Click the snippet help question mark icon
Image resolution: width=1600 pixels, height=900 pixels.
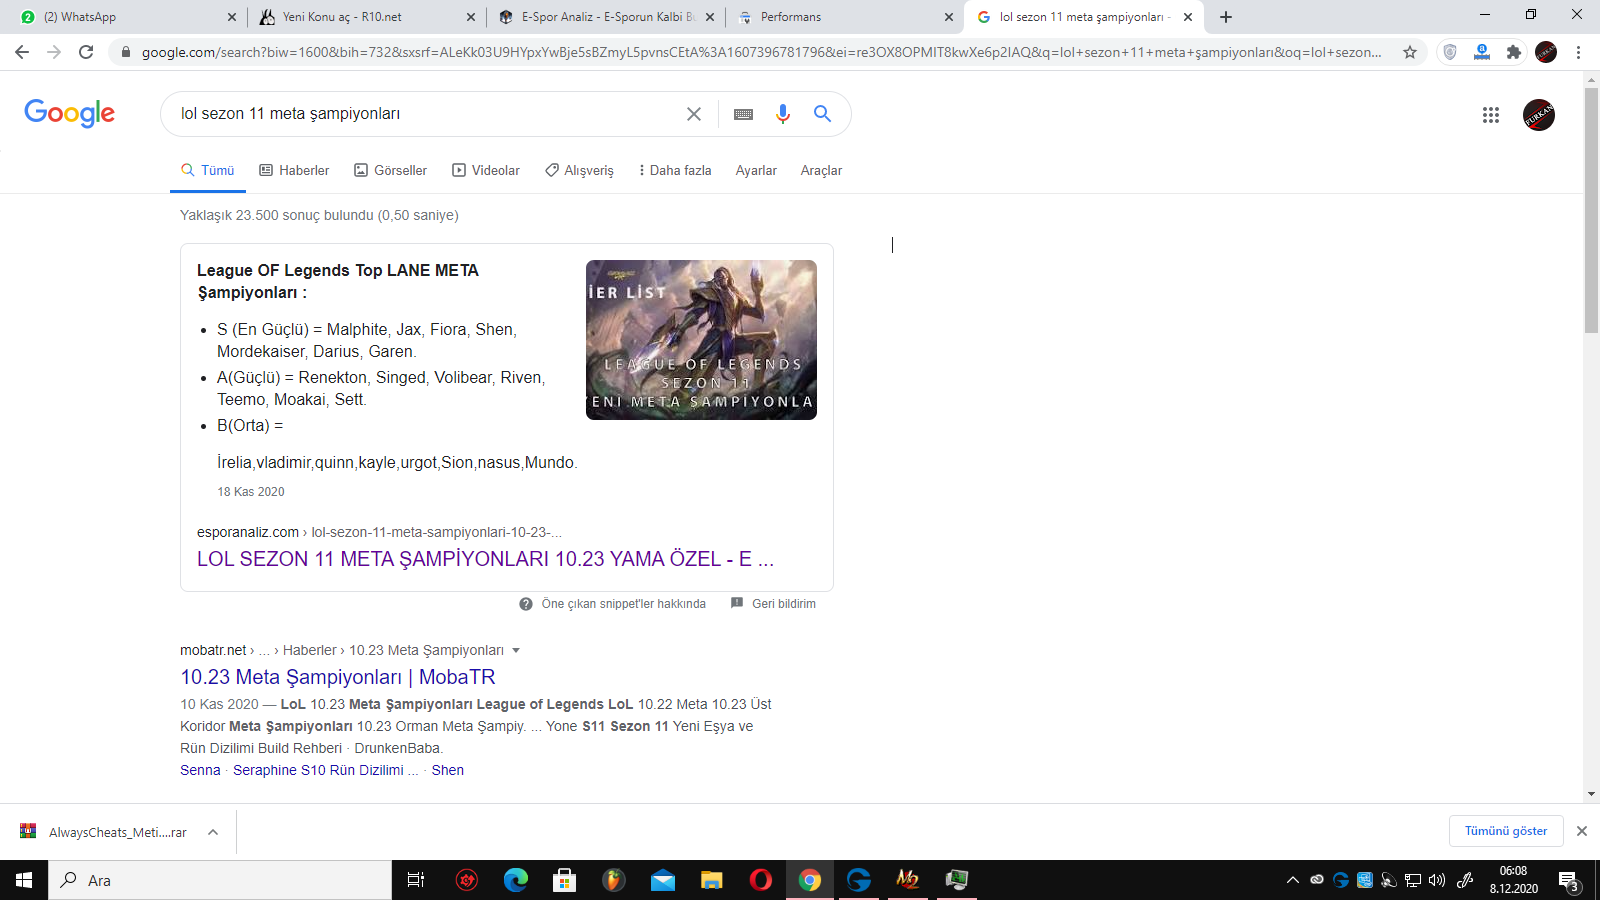526,604
